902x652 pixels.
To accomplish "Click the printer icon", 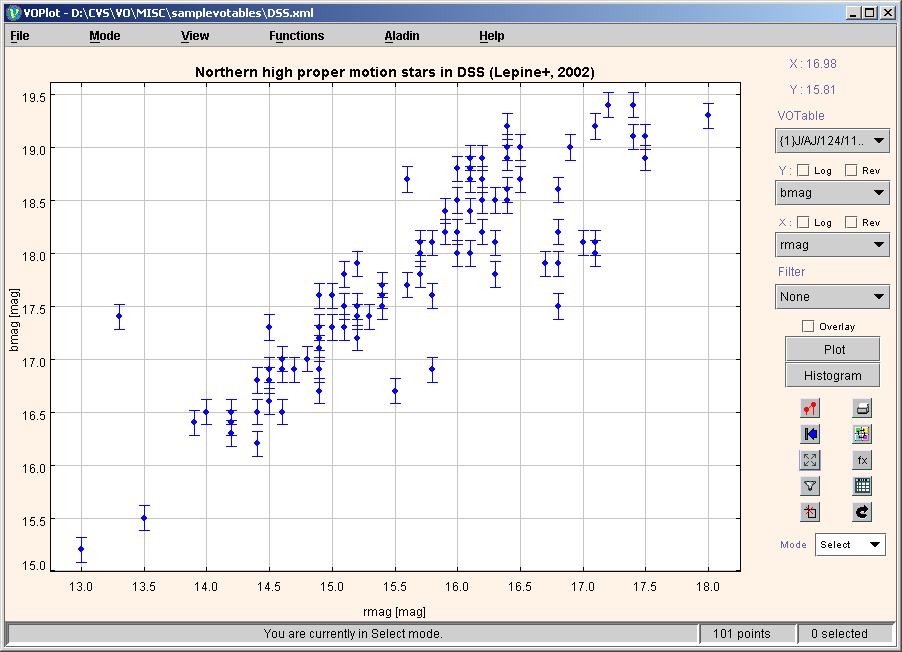I will [862, 408].
